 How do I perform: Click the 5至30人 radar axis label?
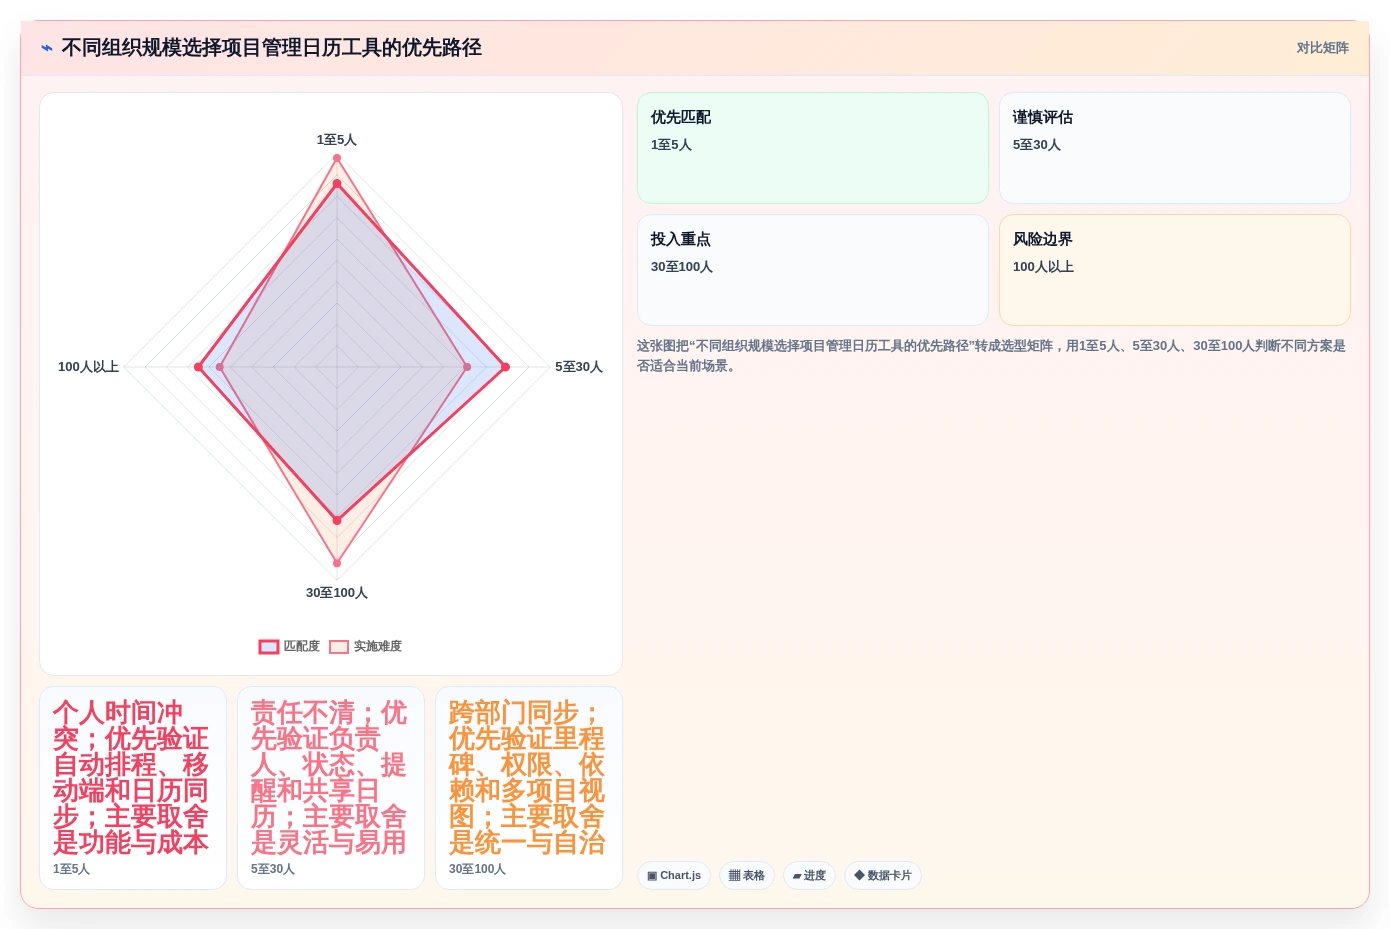579,367
